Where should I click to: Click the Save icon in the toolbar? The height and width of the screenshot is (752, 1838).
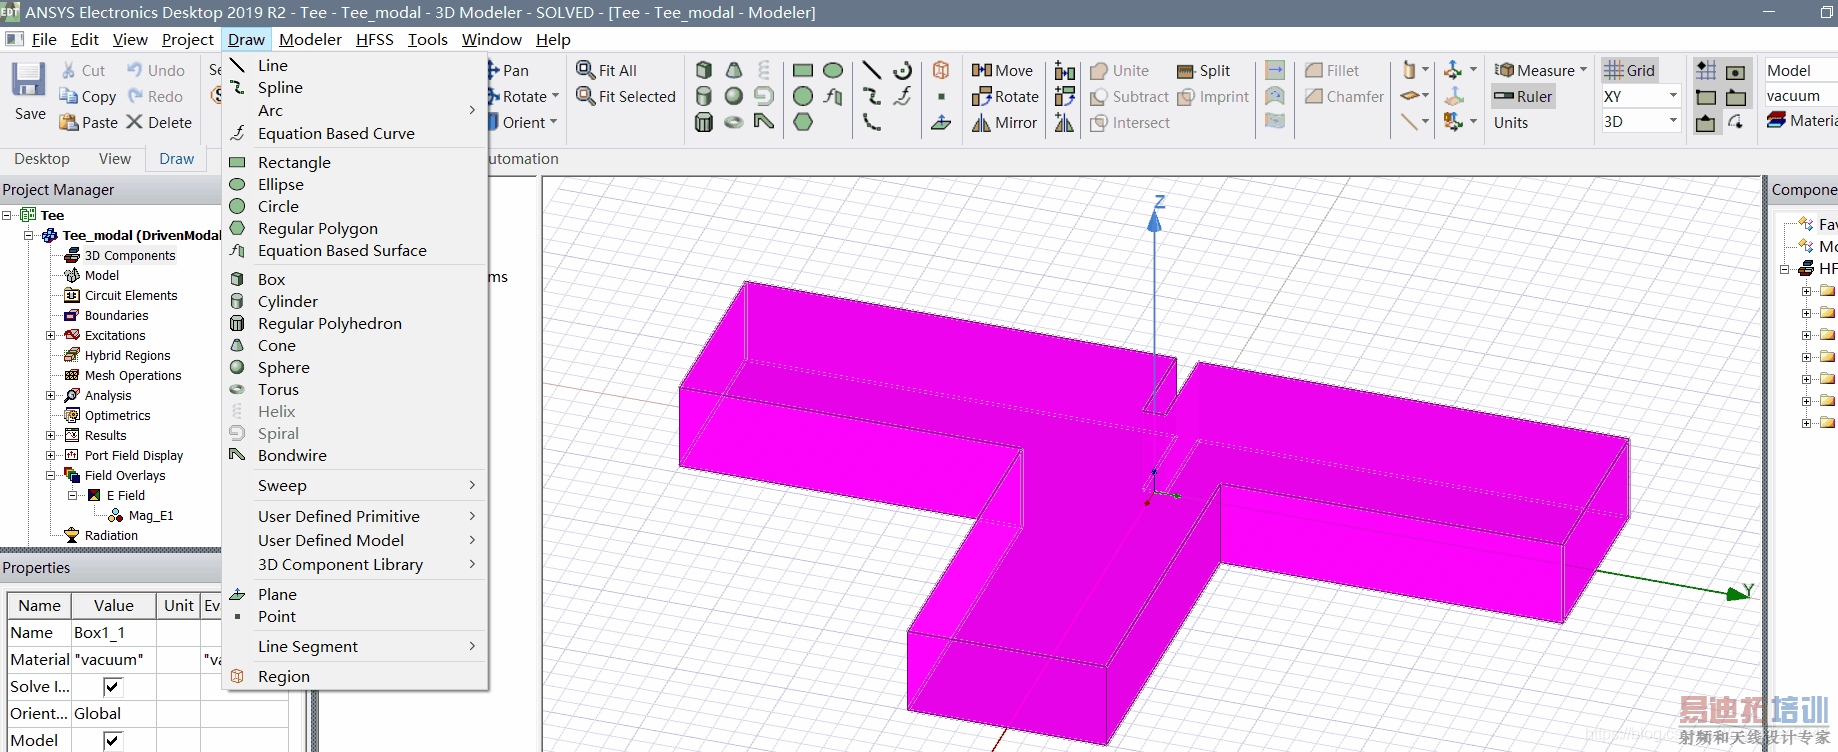pyautogui.click(x=29, y=82)
